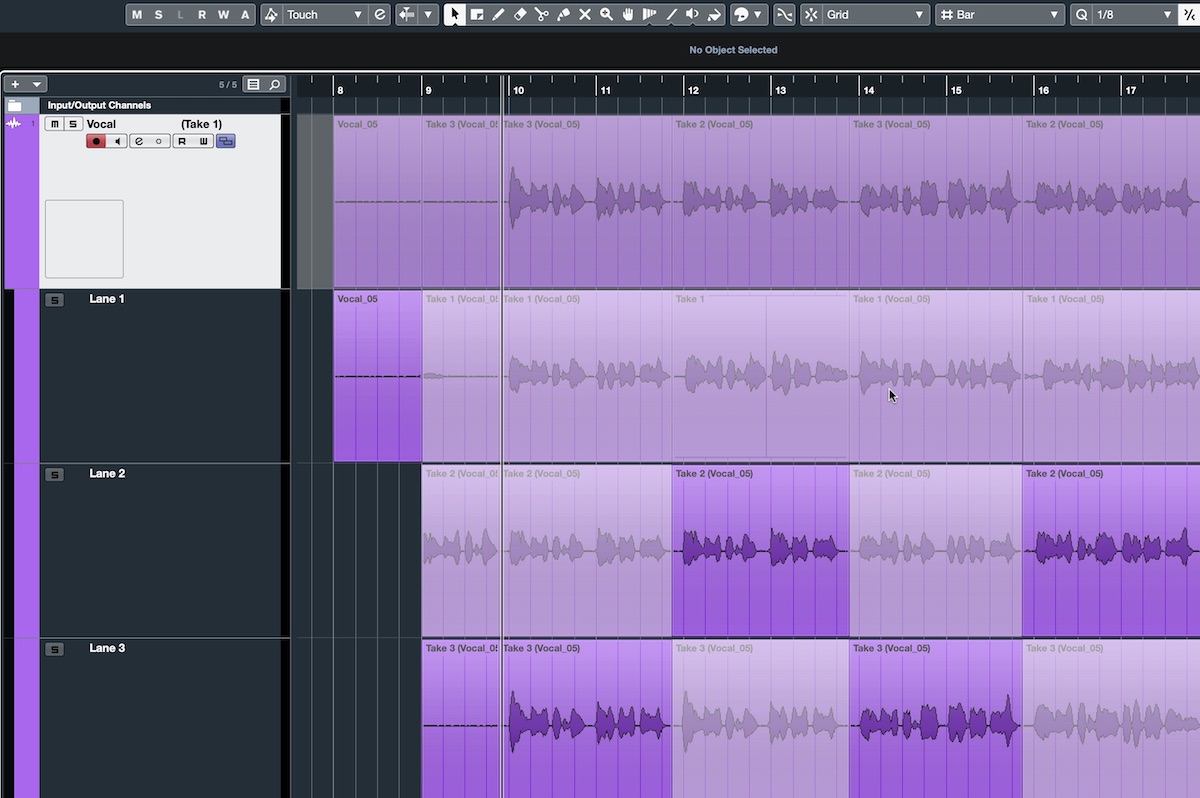The image size is (1200, 798).
Task: Solo the Vocal track
Action: (72, 124)
